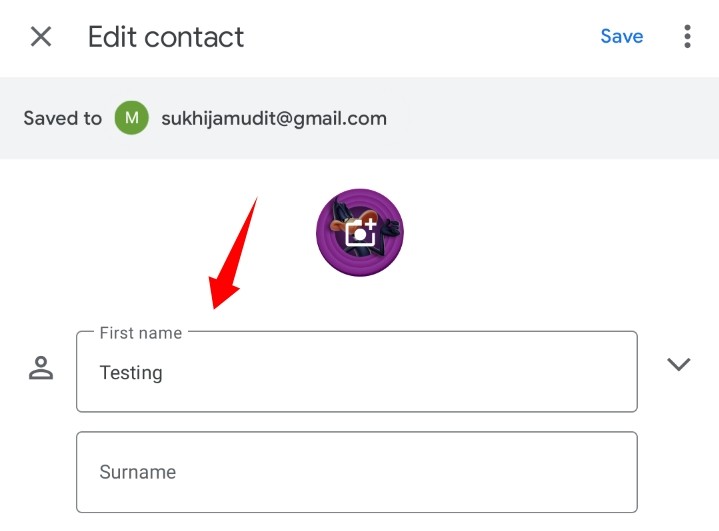Tap the grey saved-to account bar
Image resolution: width=719 pixels, height=531 pixels.
click(x=550, y=118)
